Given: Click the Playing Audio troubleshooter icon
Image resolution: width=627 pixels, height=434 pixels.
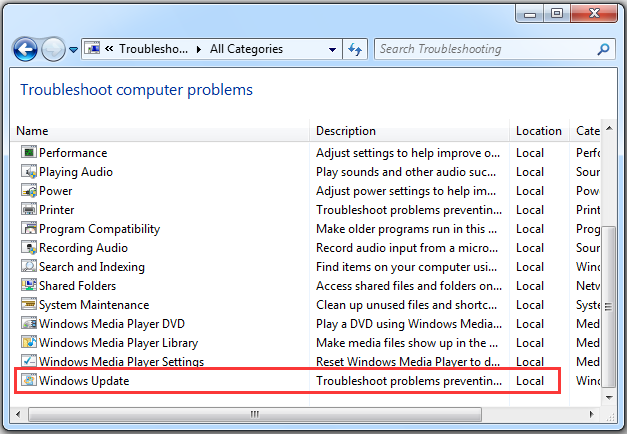Looking at the screenshot, I should point(29,171).
